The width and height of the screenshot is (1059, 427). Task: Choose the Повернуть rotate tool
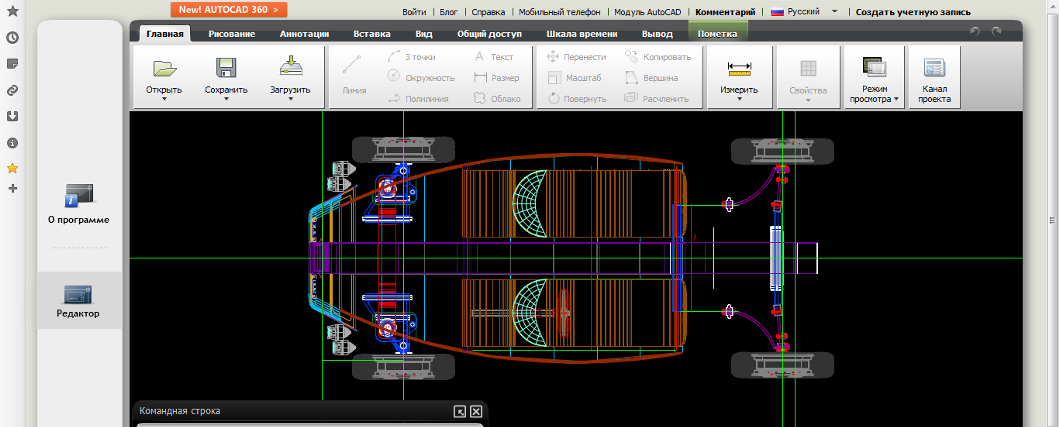pos(576,99)
